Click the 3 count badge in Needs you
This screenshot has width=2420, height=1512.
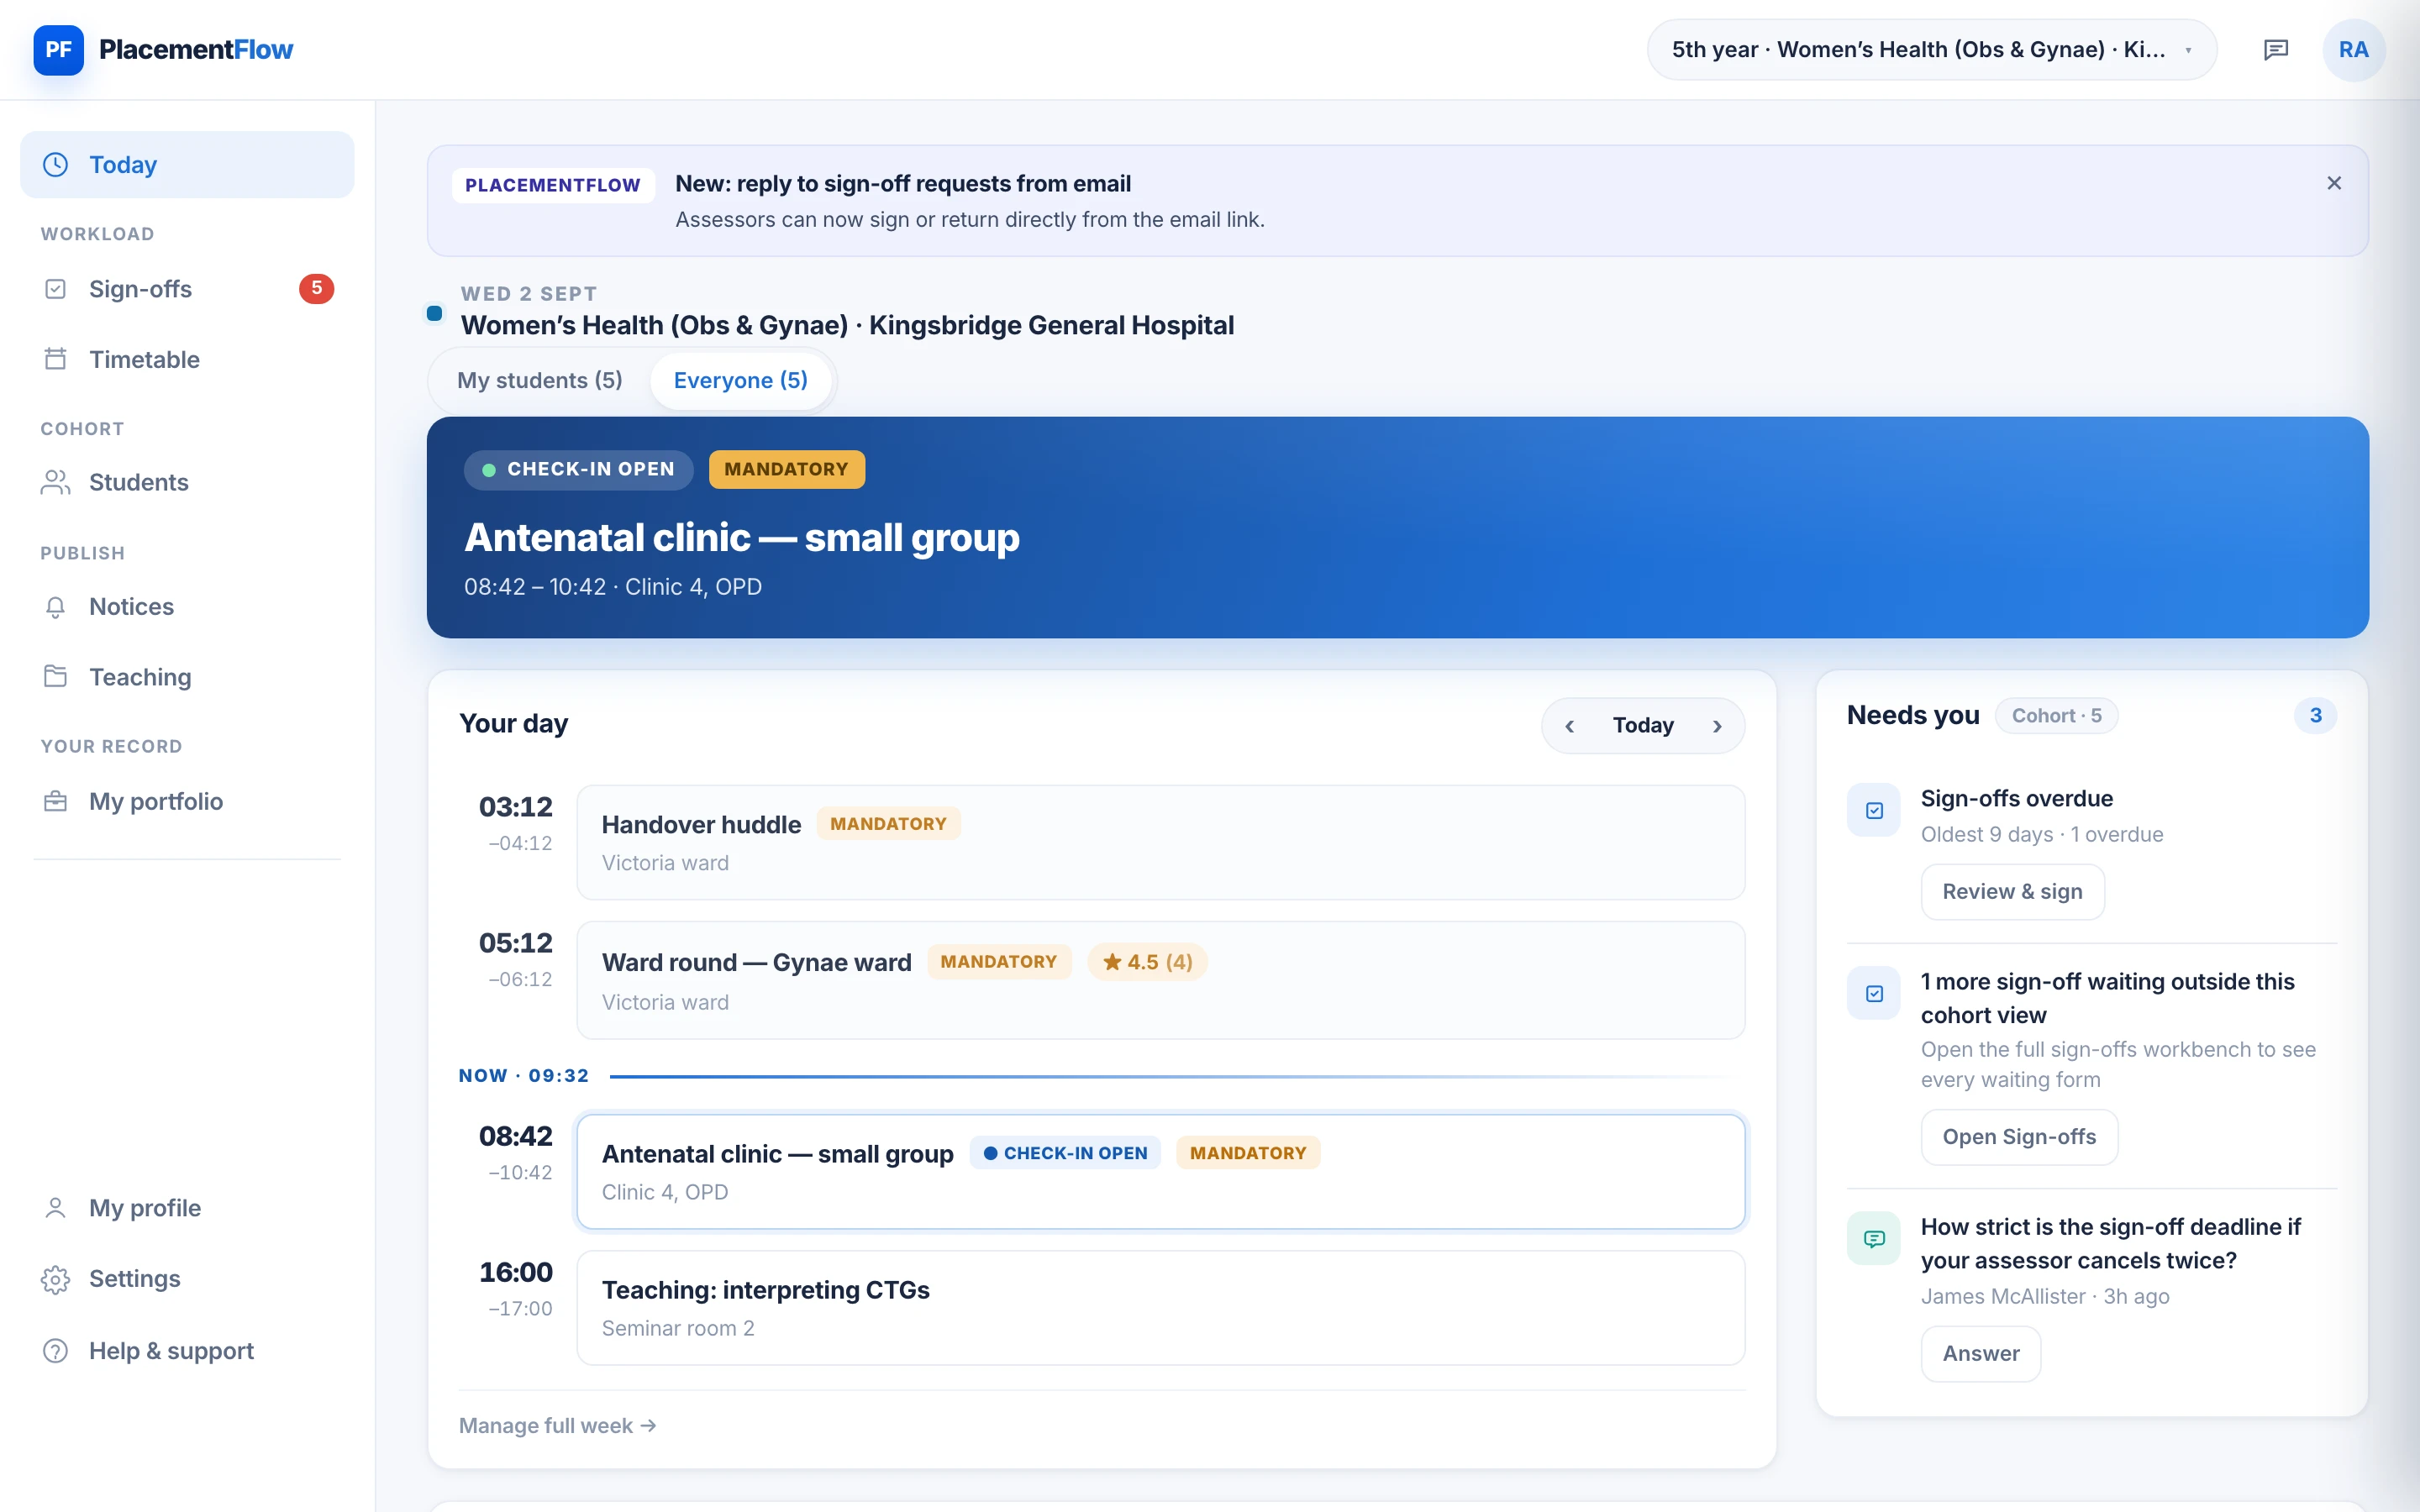2315,715
